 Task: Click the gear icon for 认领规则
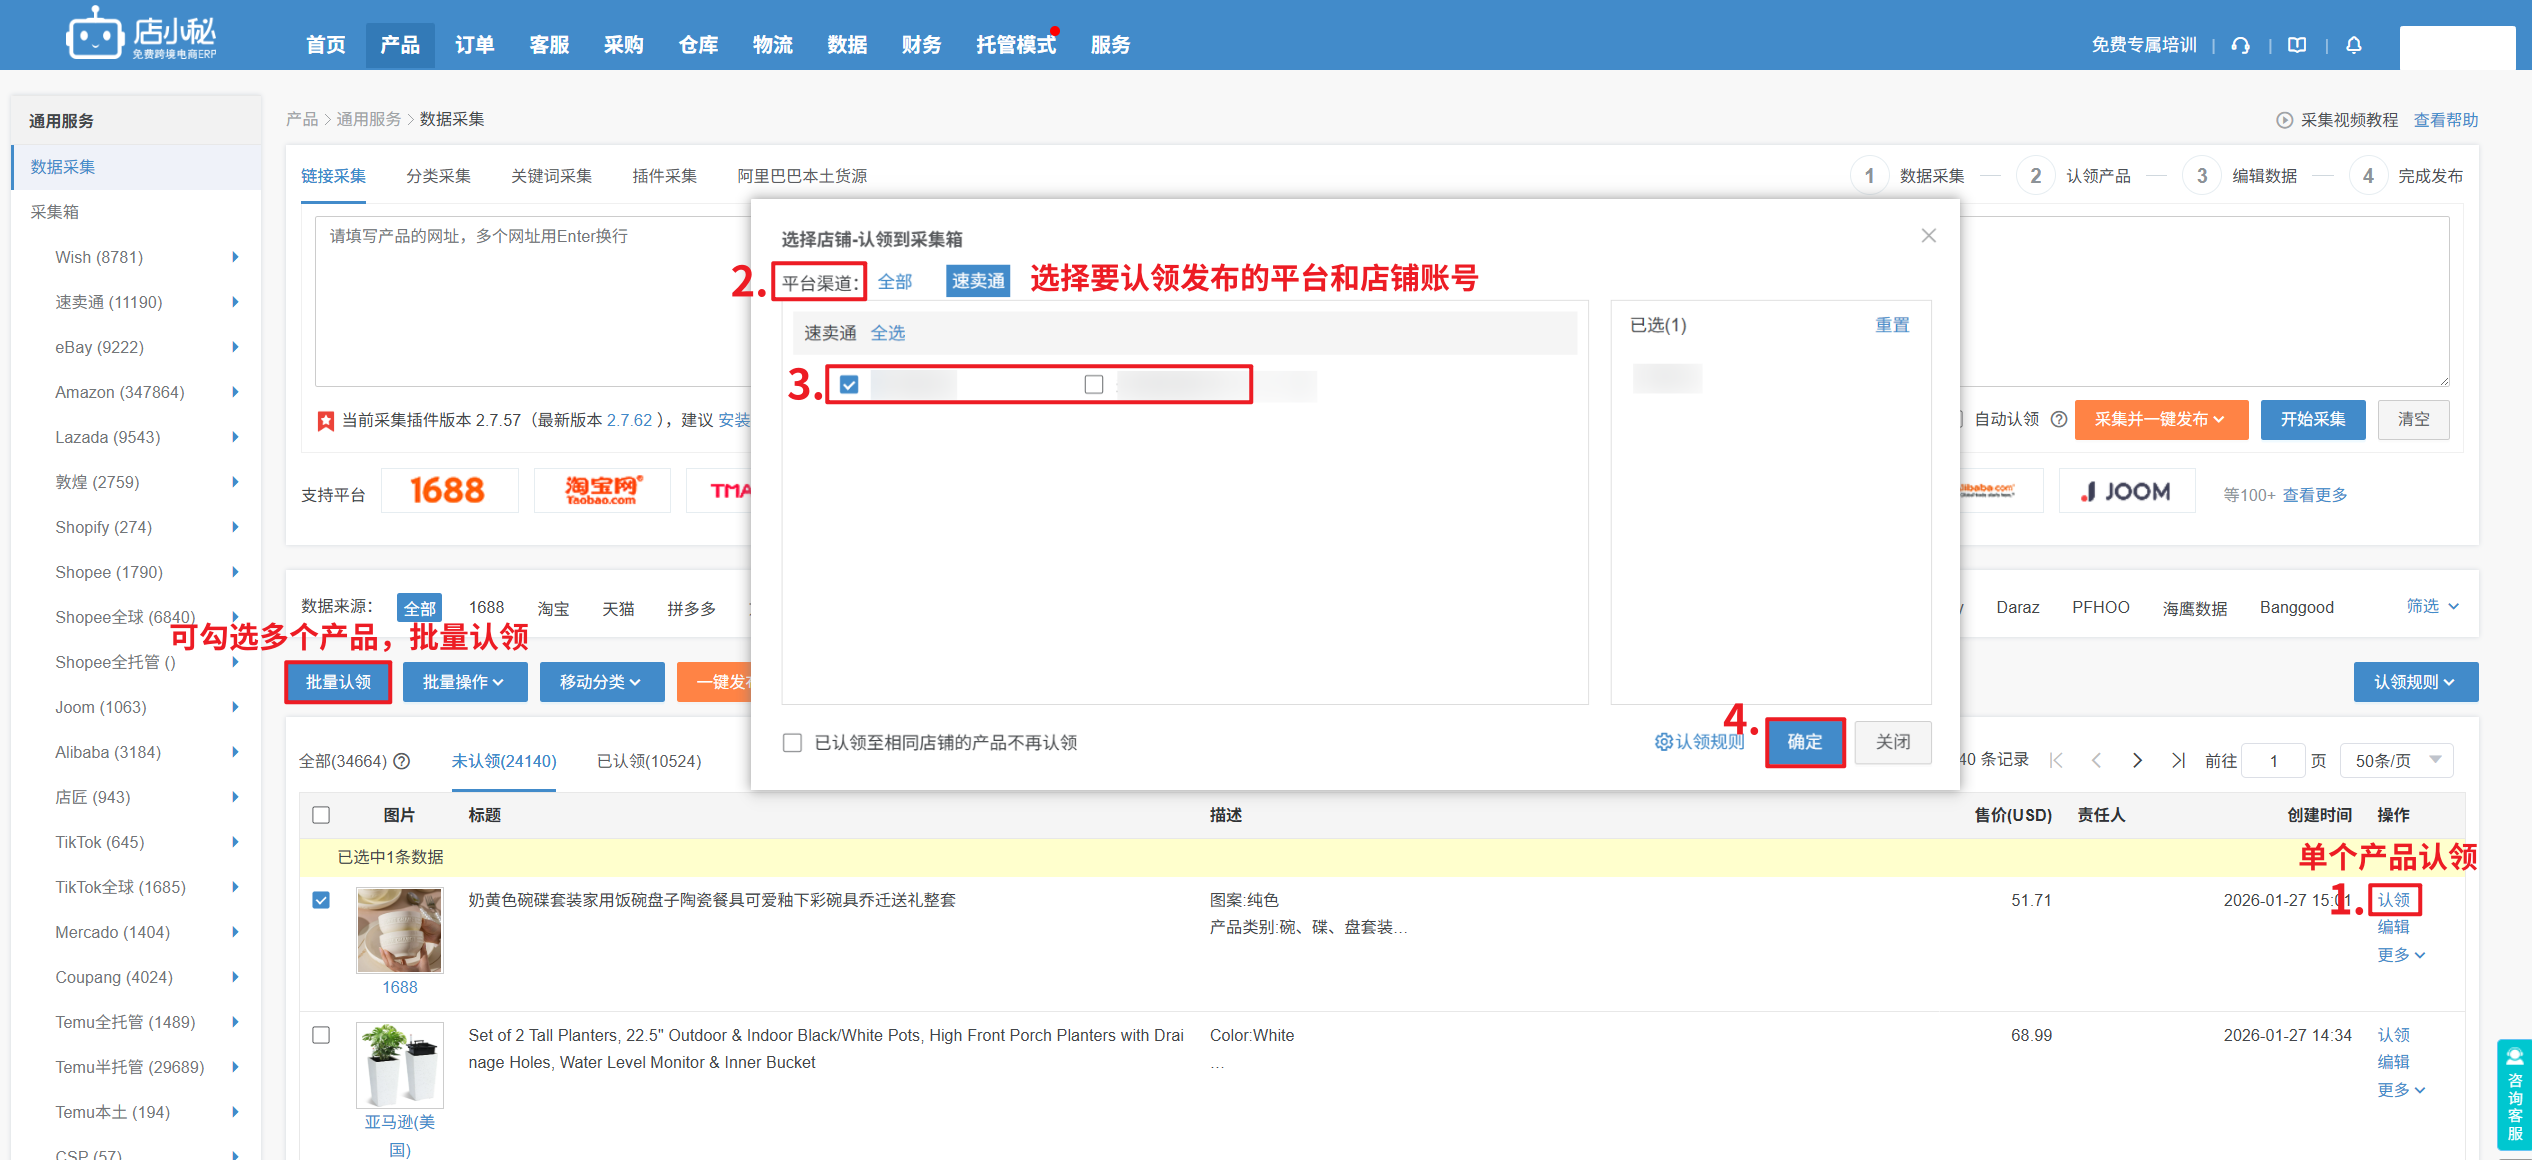[x=1663, y=742]
